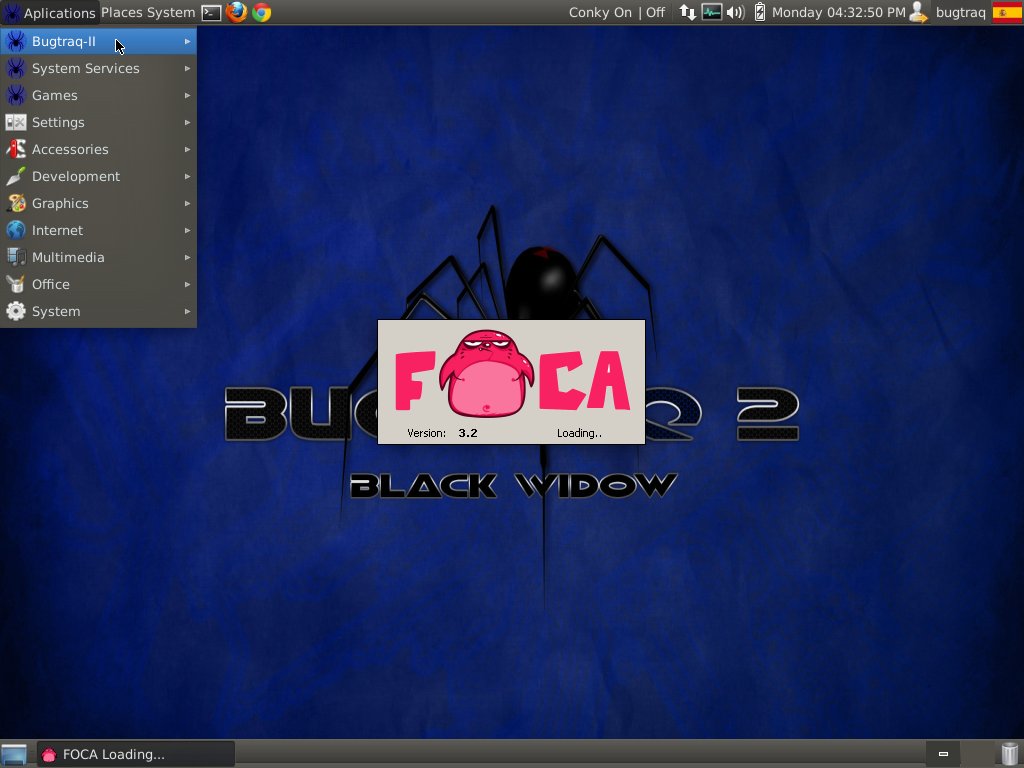Select the Bugtraq-II menu entry

pos(98,41)
